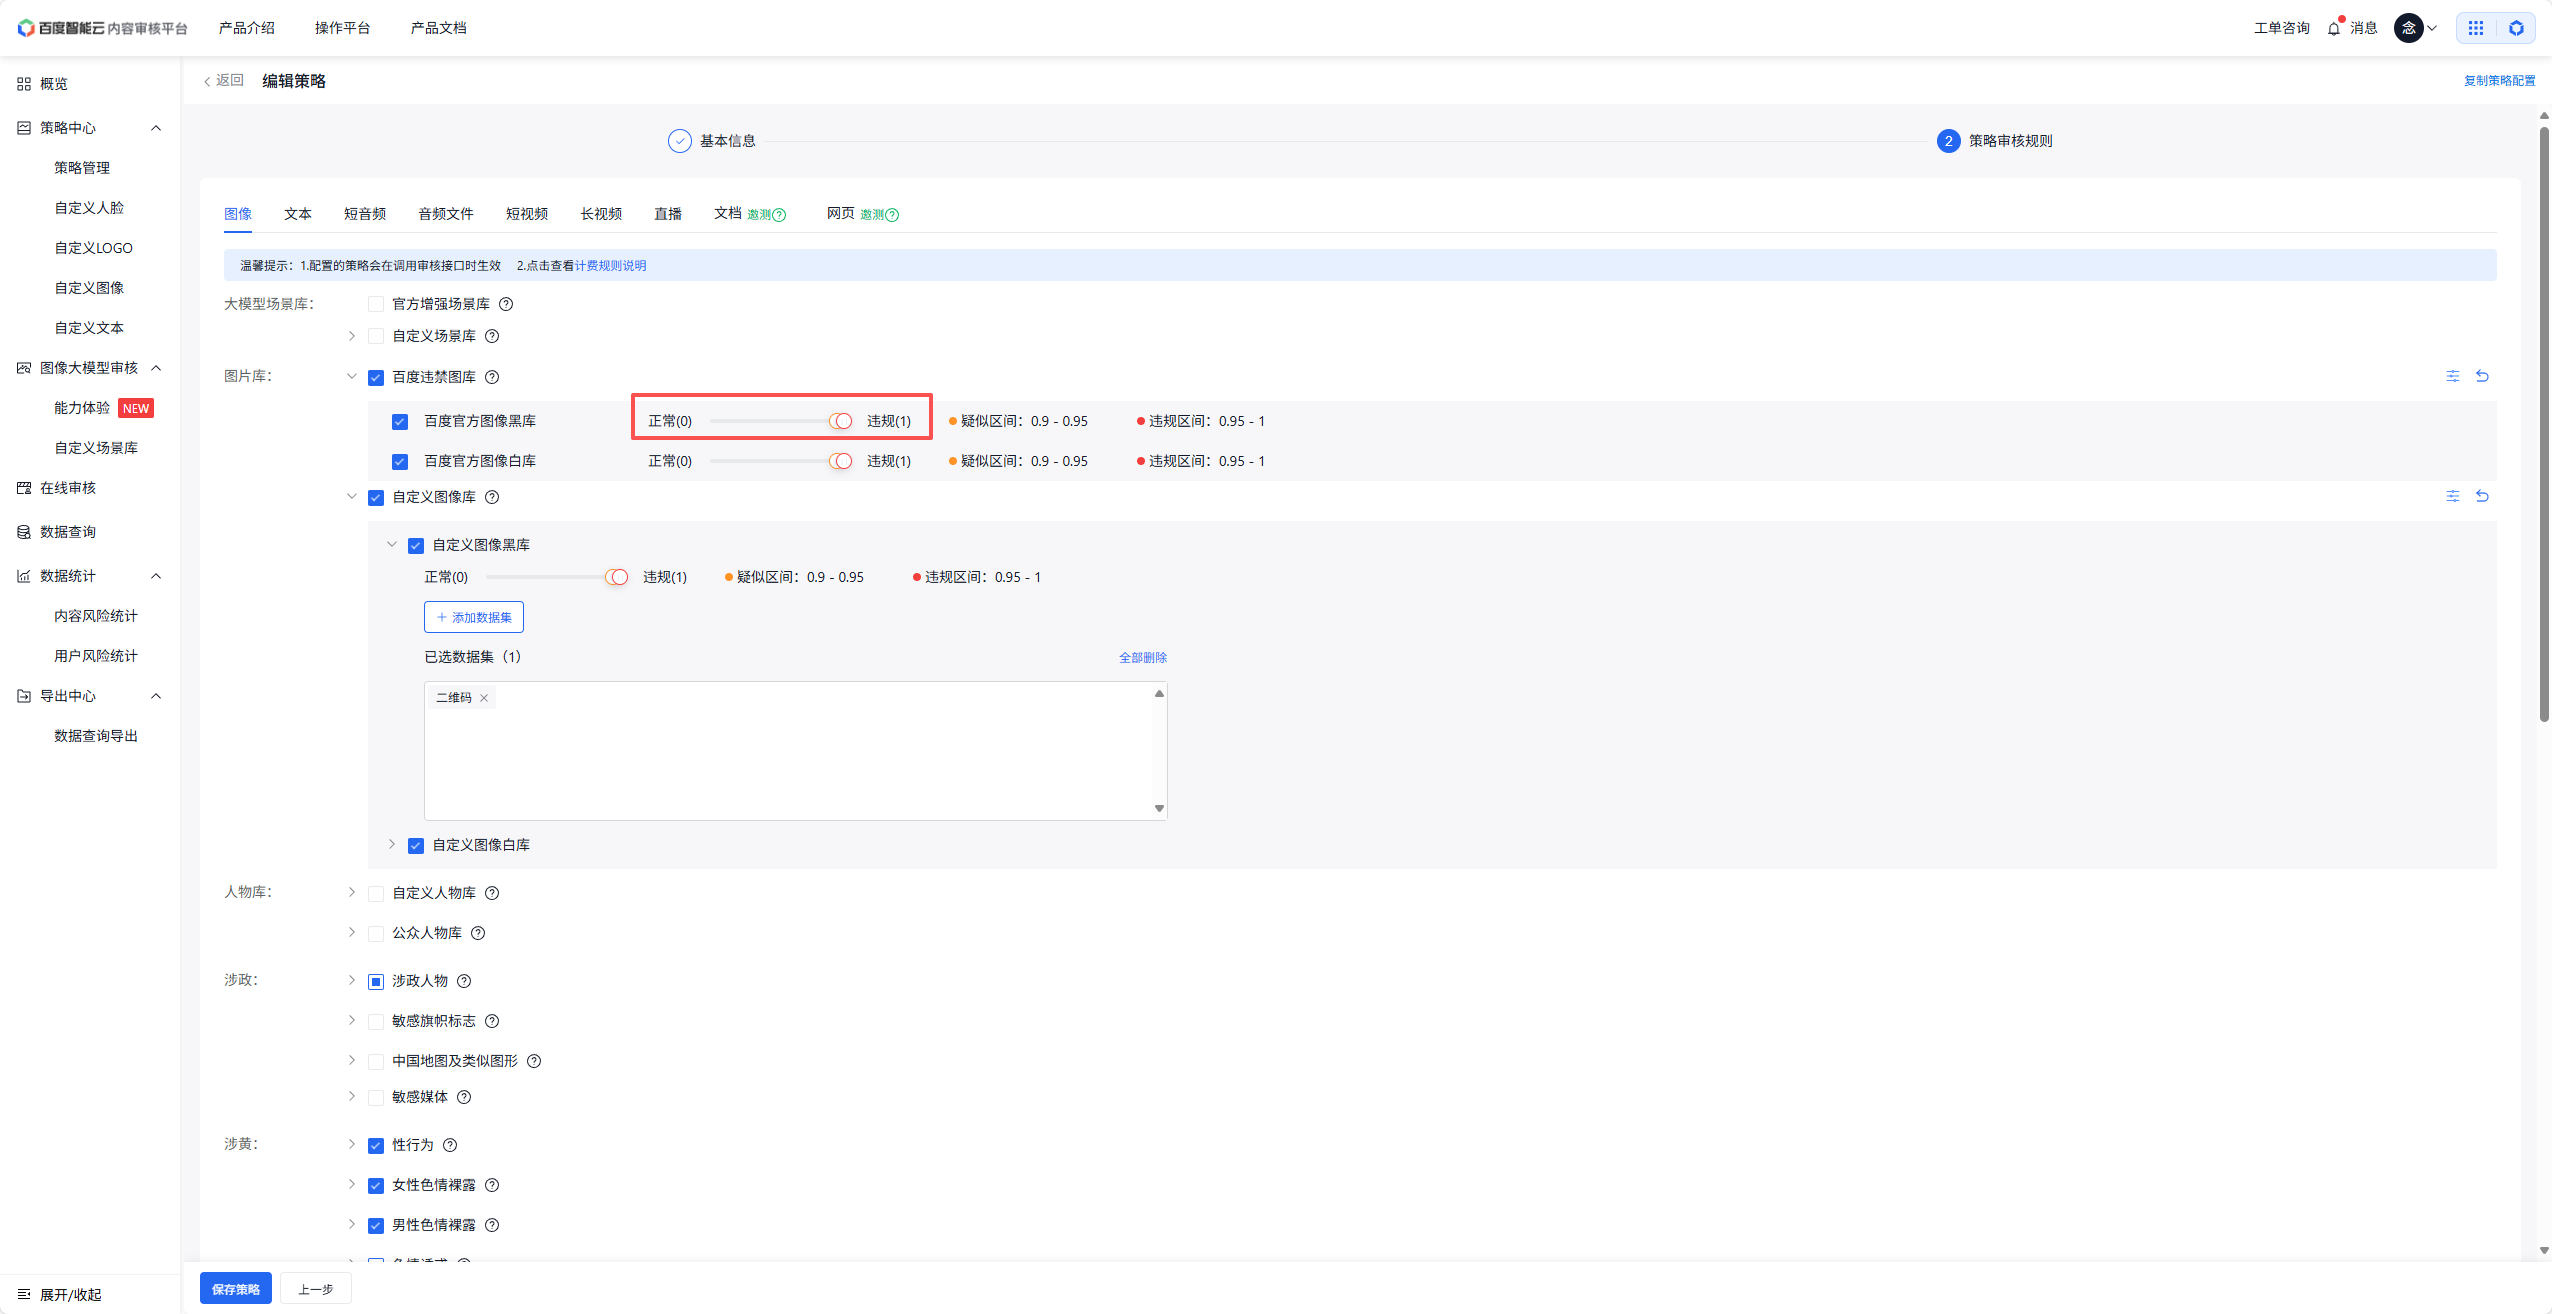Viewport: 2552px width, 1314px height.
Task: Switch to the 文本 tab
Action: click(x=297, y=214)
